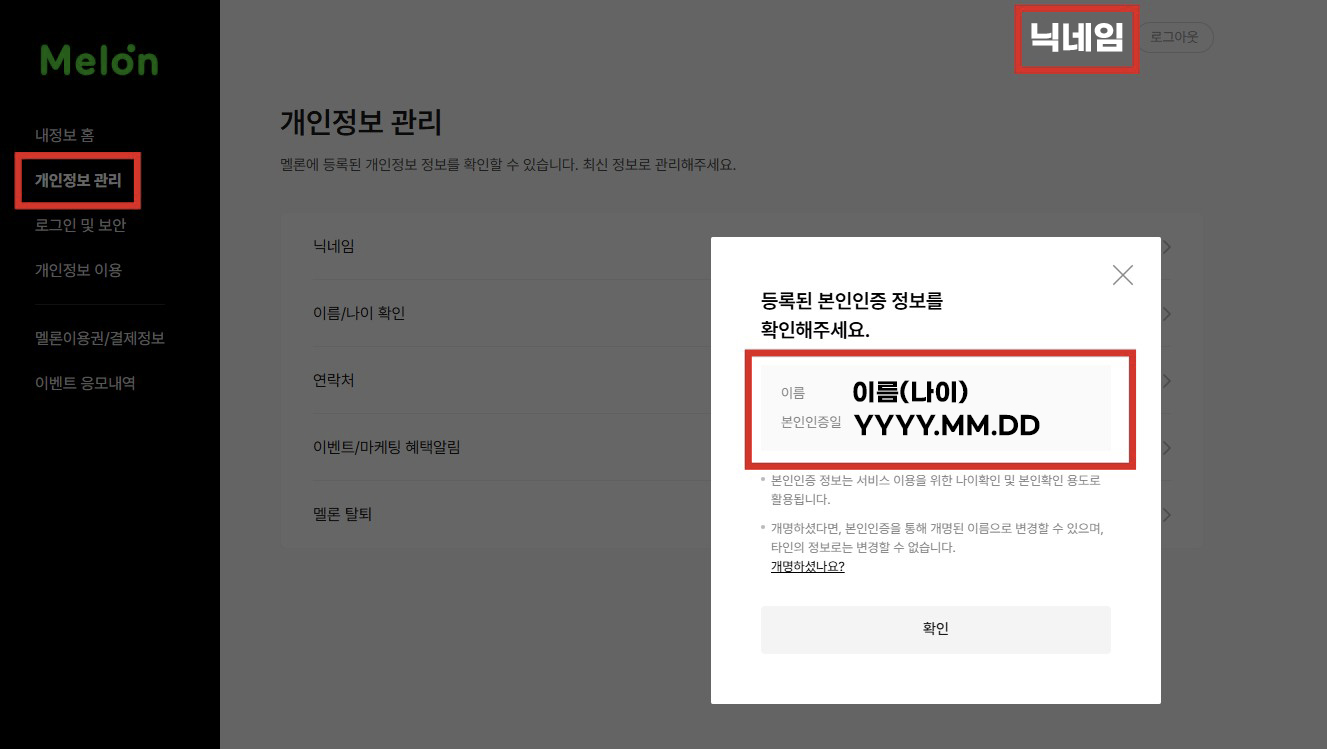The height and width of the screenshot is (749, 1327).
Task: Go to 로그인 및 보안
Action: [x=80, y=225]
